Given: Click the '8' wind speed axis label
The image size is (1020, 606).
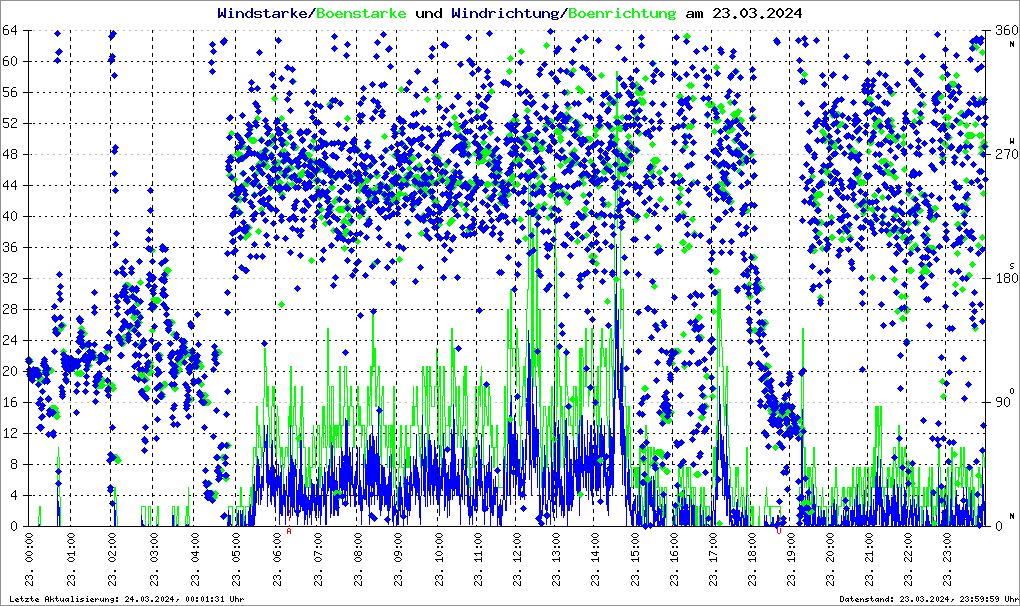Looking at the screenshot, I should tap(13, 464).
